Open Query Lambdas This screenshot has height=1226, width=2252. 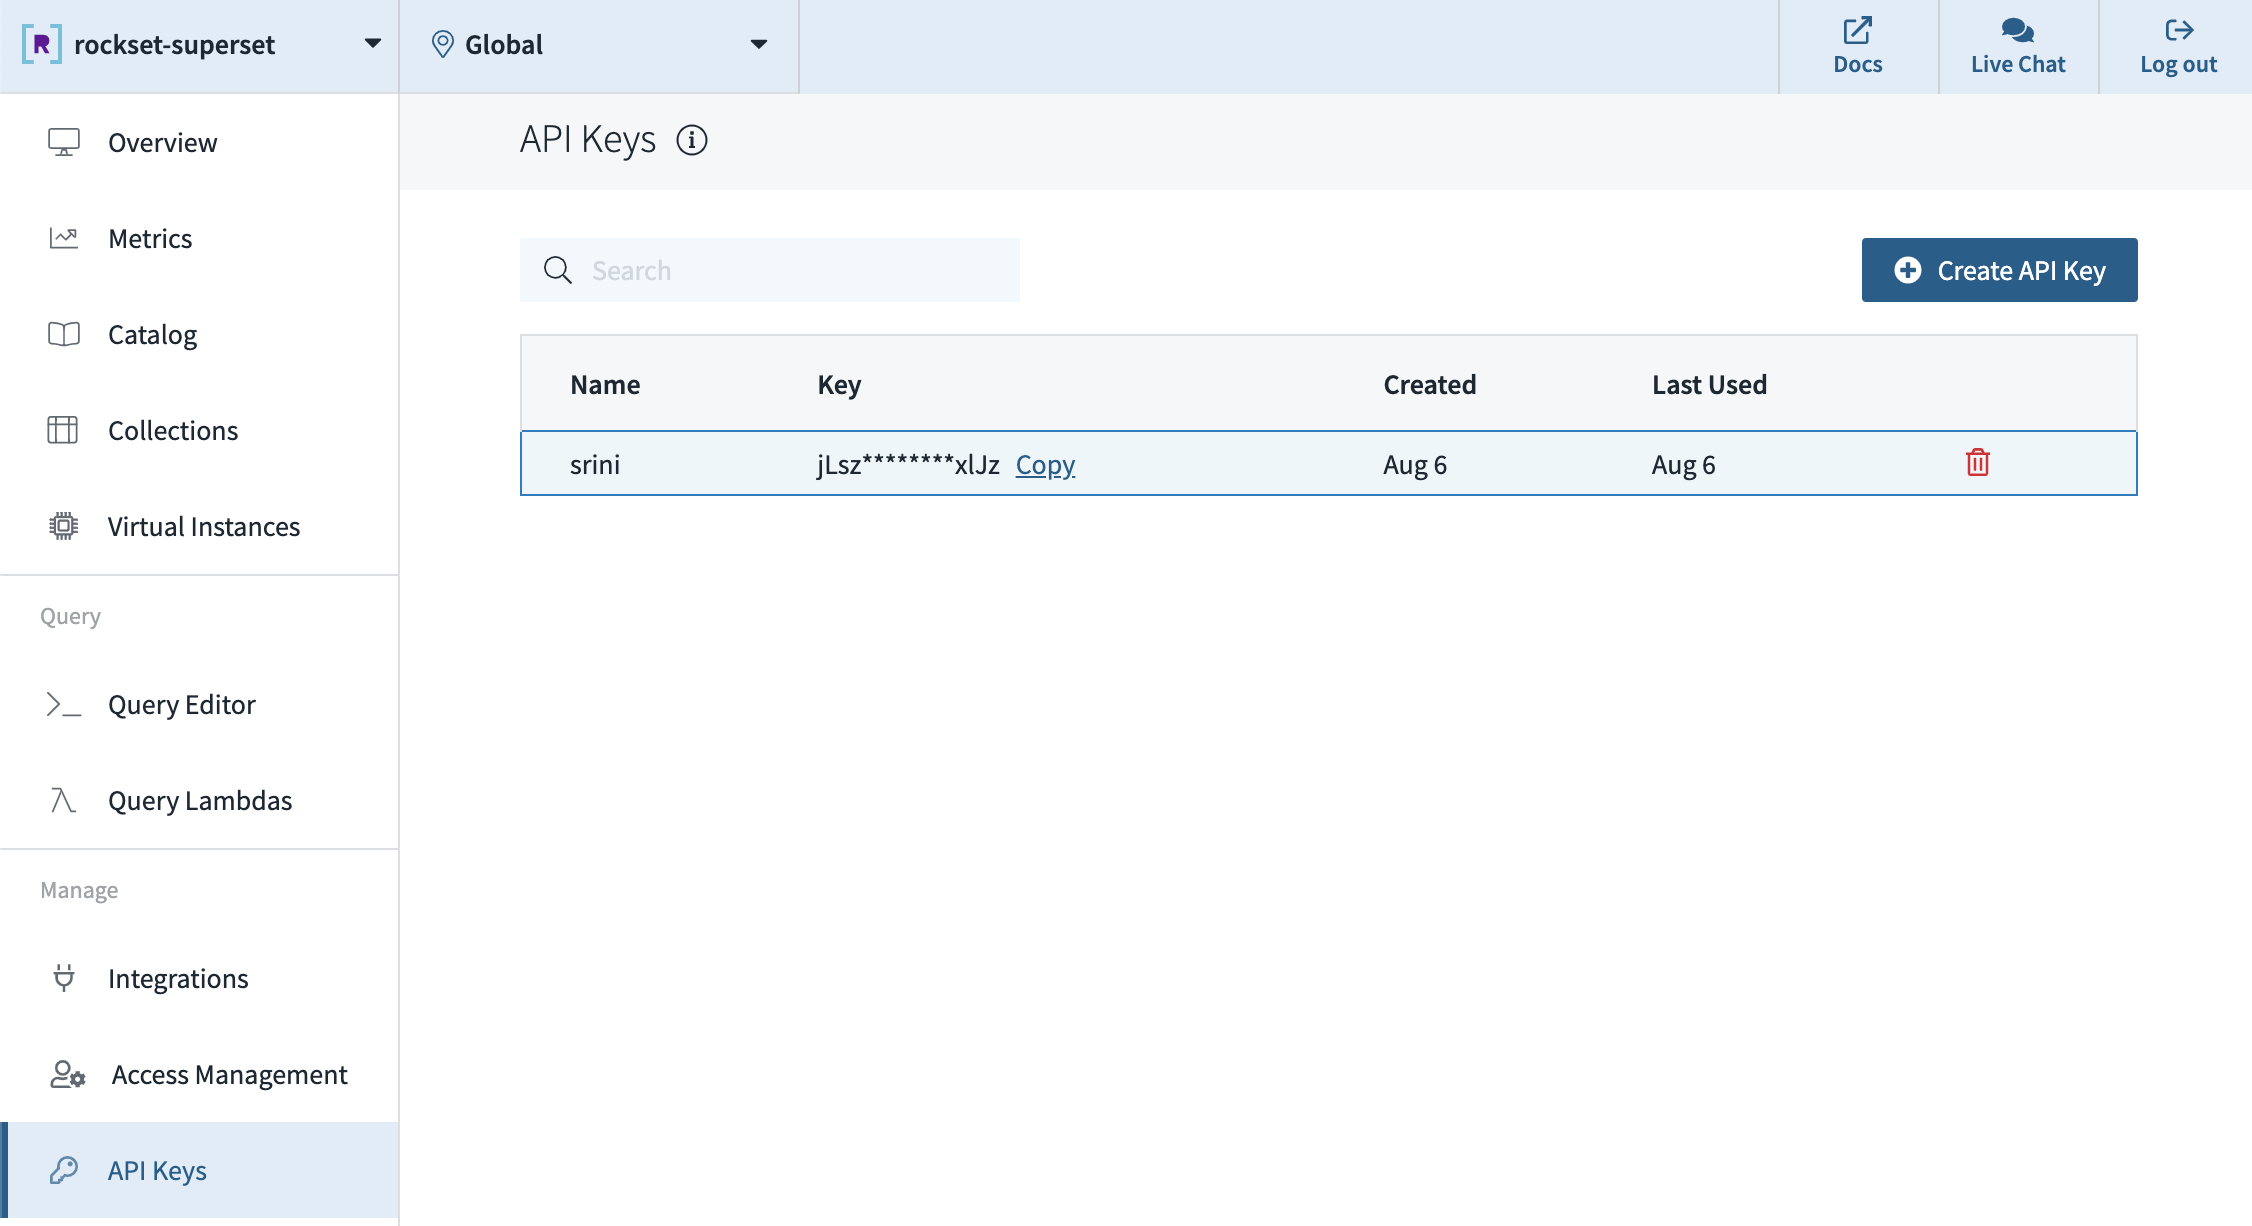tap(199, 800)
